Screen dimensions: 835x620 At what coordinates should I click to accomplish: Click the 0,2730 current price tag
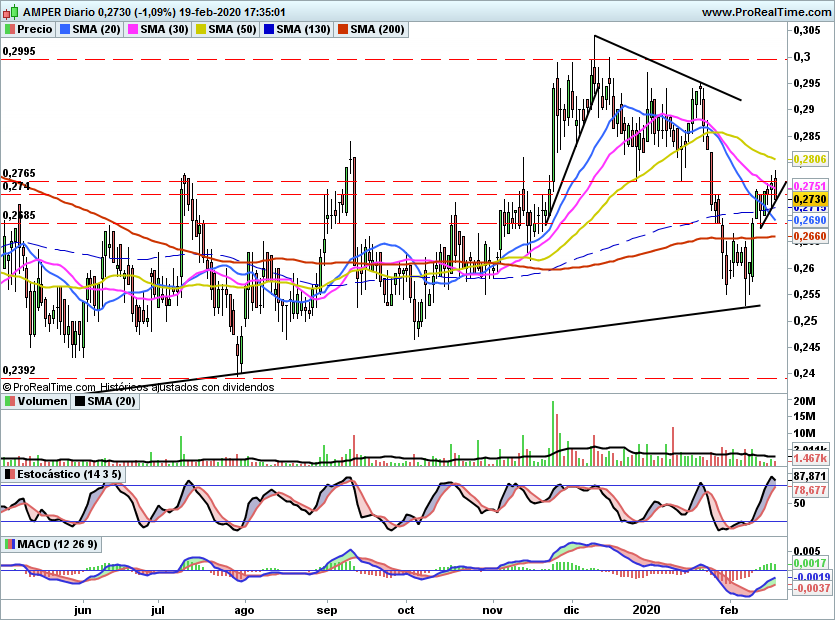coord(810,199)
